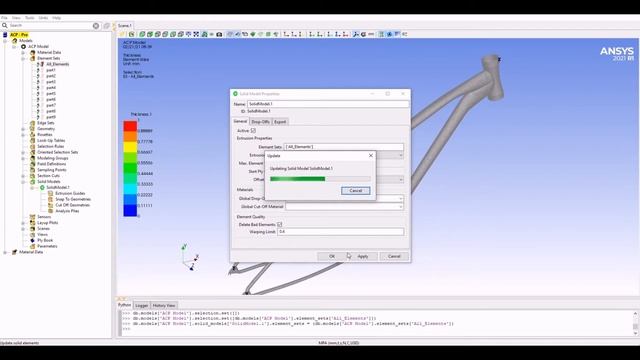
Task: Switch to the Drop-Offs tab
Action: (x=260, y=122)
